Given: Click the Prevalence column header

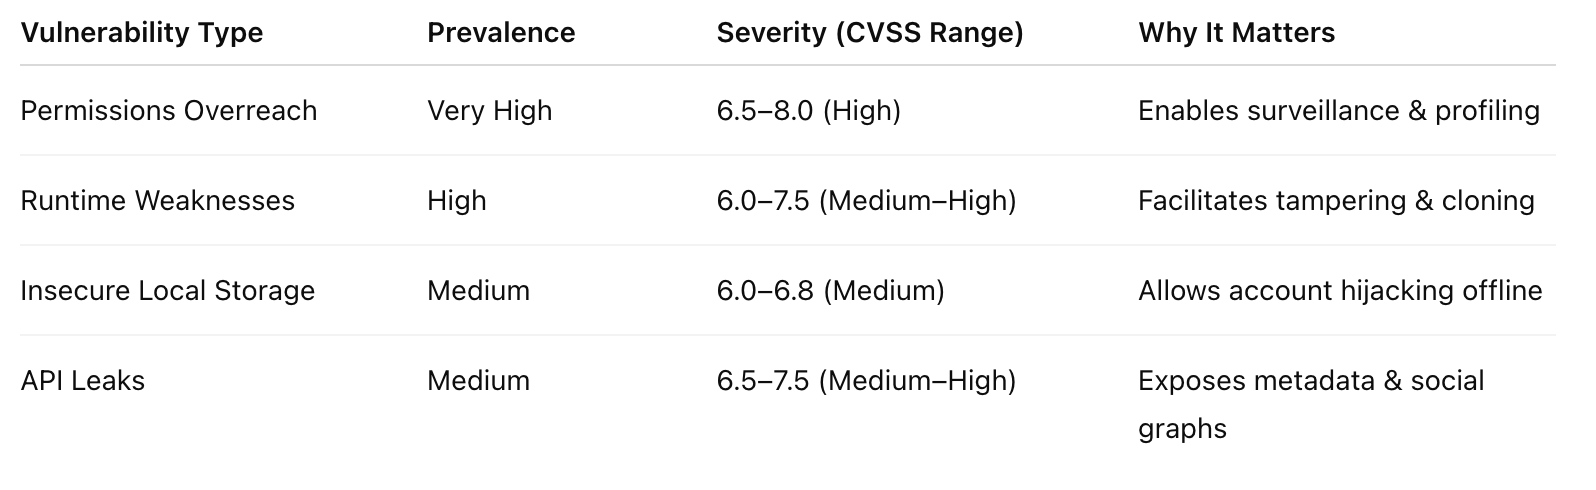Looking at the screenshot, I should click(501, 33).
